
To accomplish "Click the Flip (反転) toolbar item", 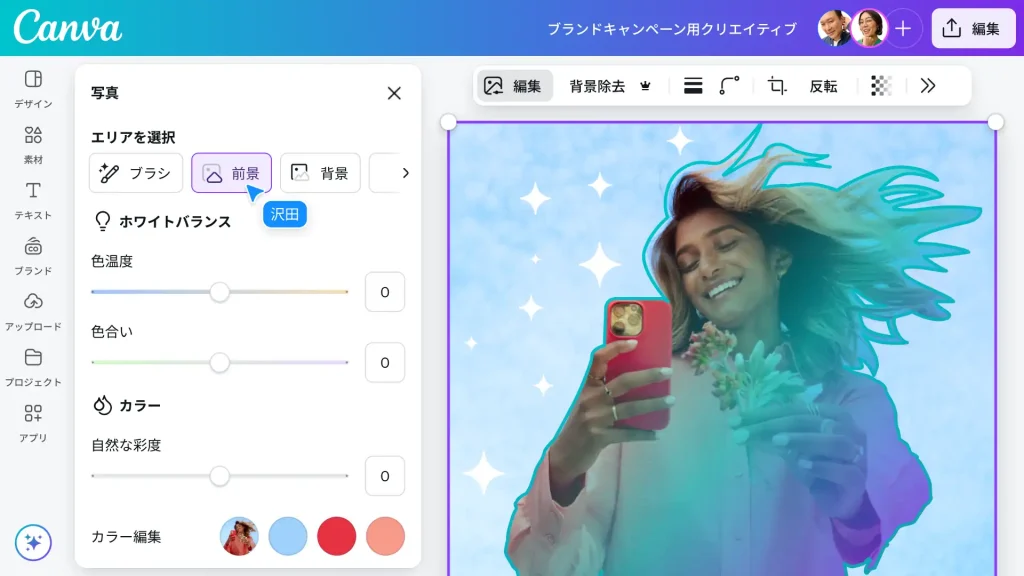I will click(x=823, y=86).
